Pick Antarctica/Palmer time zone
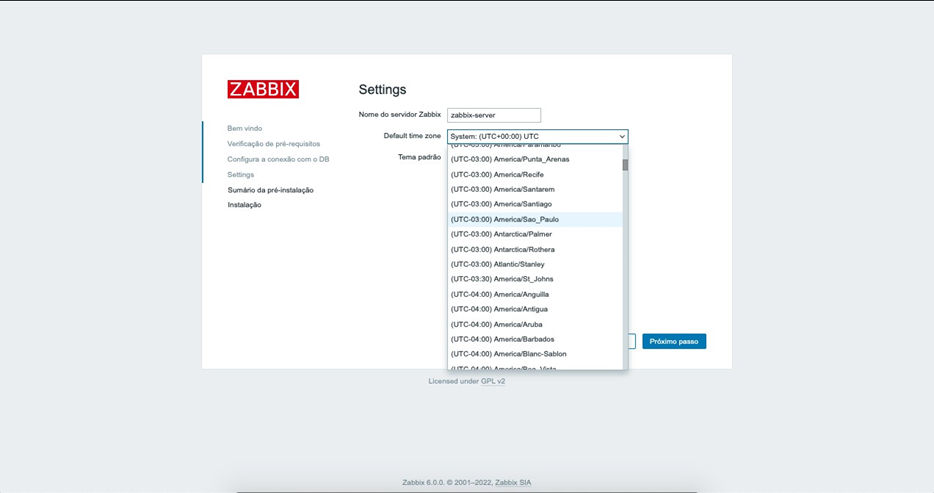This screenshot has width=934, height=493. tap(535, 234)
